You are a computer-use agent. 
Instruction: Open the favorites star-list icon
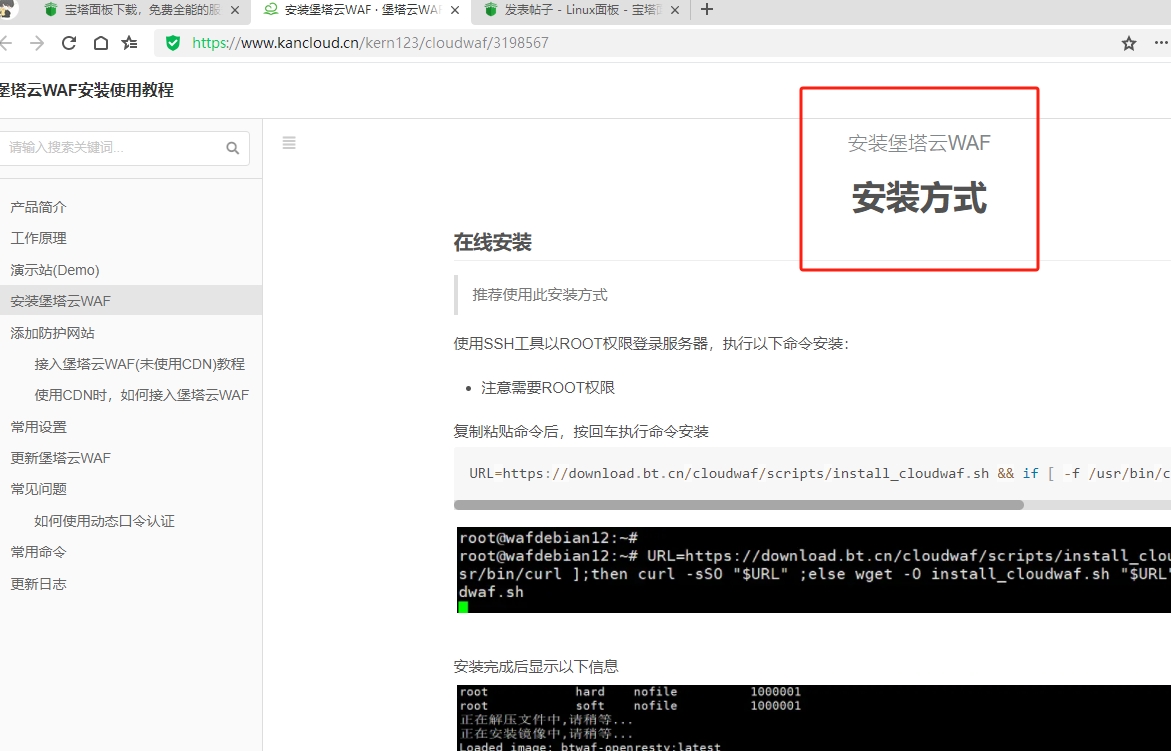[x=130, y=43]
